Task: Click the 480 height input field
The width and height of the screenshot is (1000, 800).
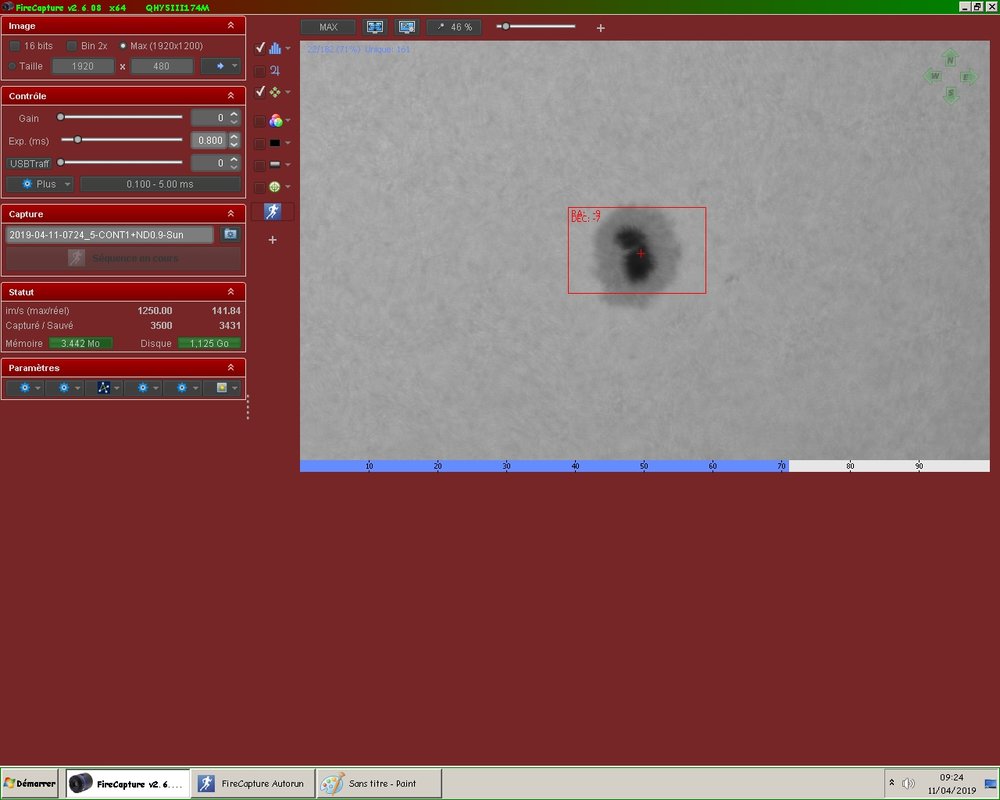Action: [161, 66]
